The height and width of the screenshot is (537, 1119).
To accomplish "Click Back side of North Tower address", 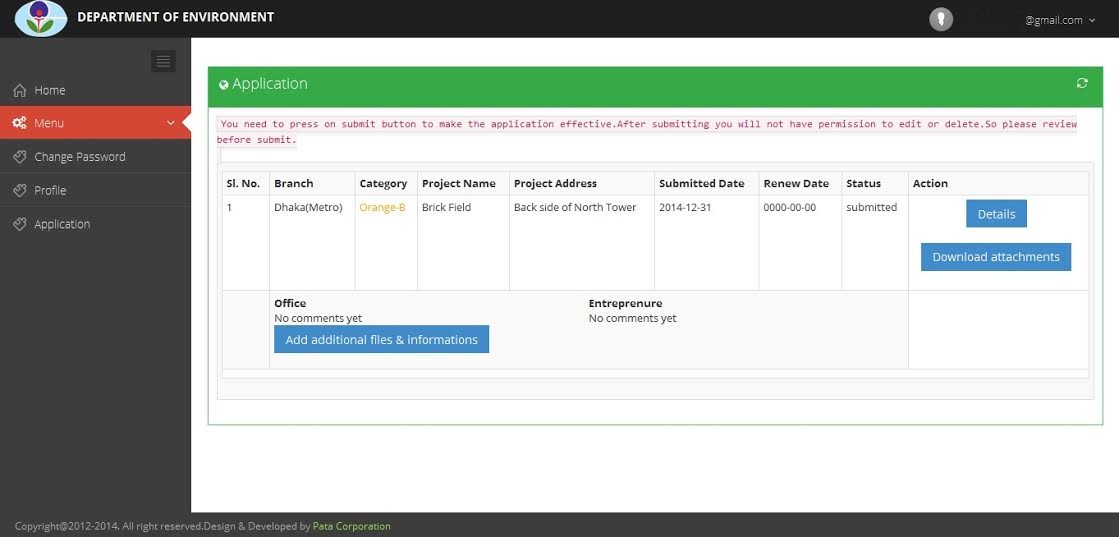I will point(575,207).
